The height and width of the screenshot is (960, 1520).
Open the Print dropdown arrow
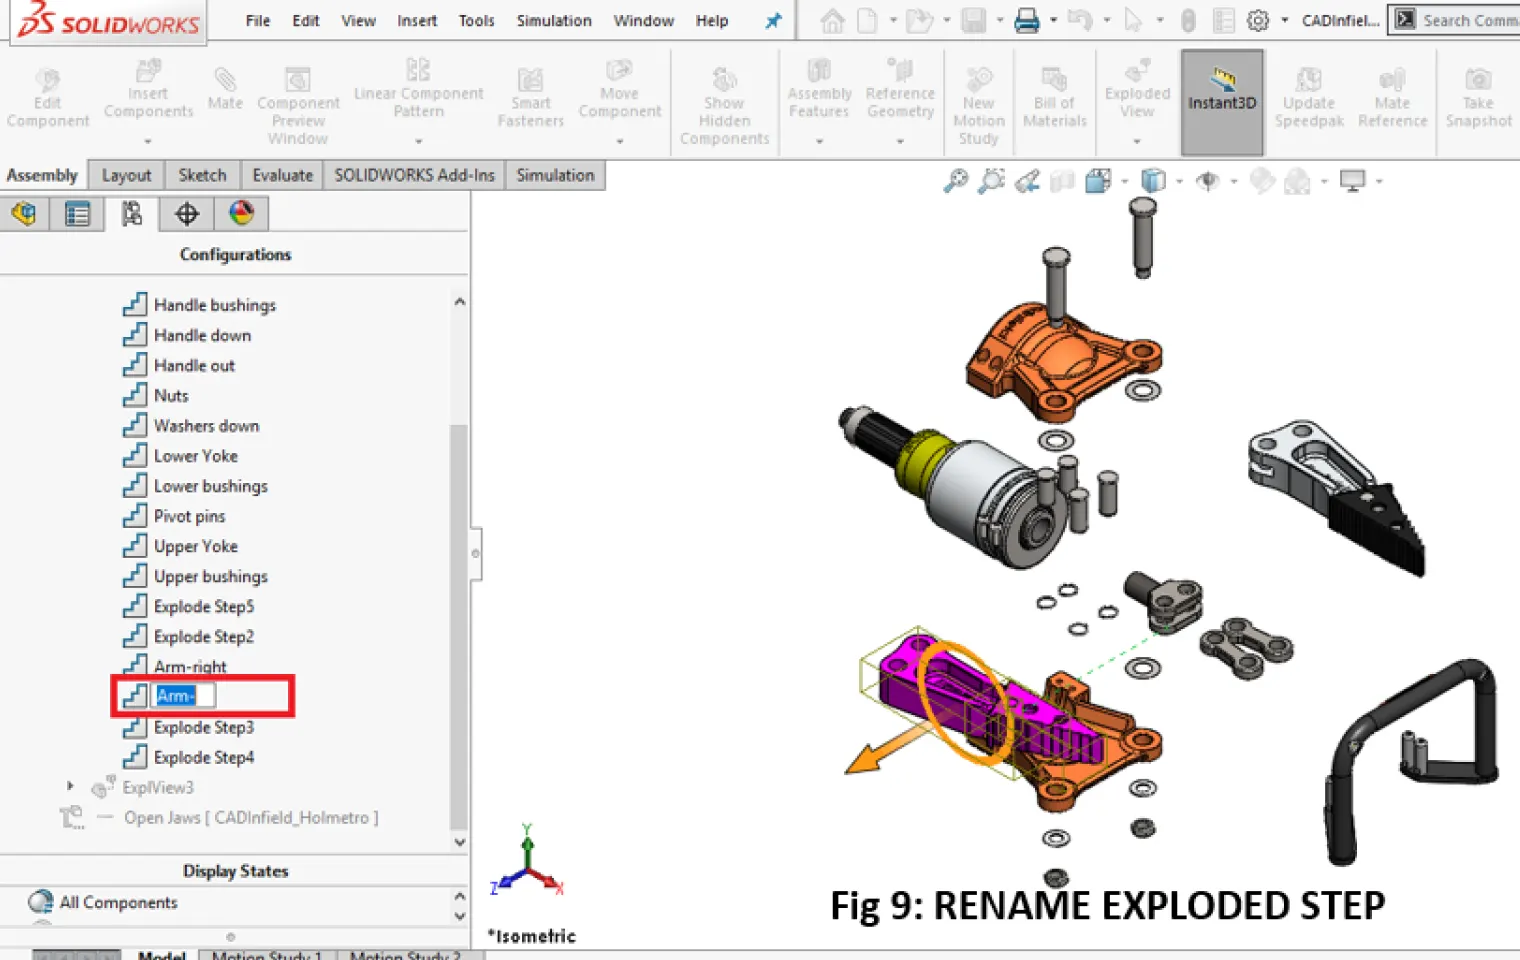1053,20
